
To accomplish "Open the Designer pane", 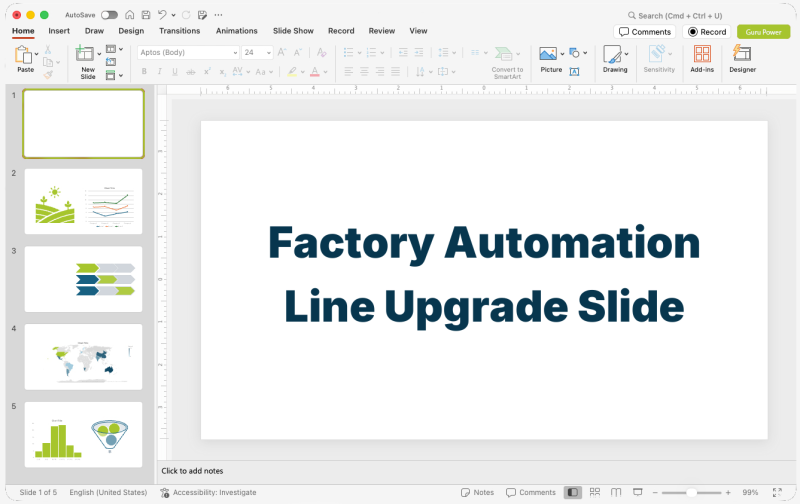I will [742, 59].
